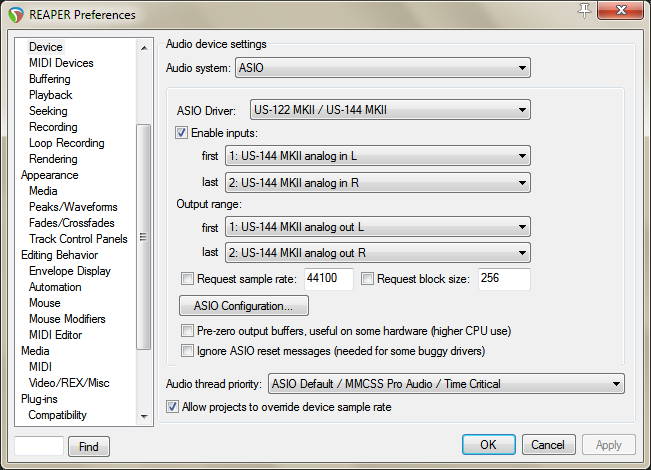Enable the Request sample rate checkbox

pos(187,279)
